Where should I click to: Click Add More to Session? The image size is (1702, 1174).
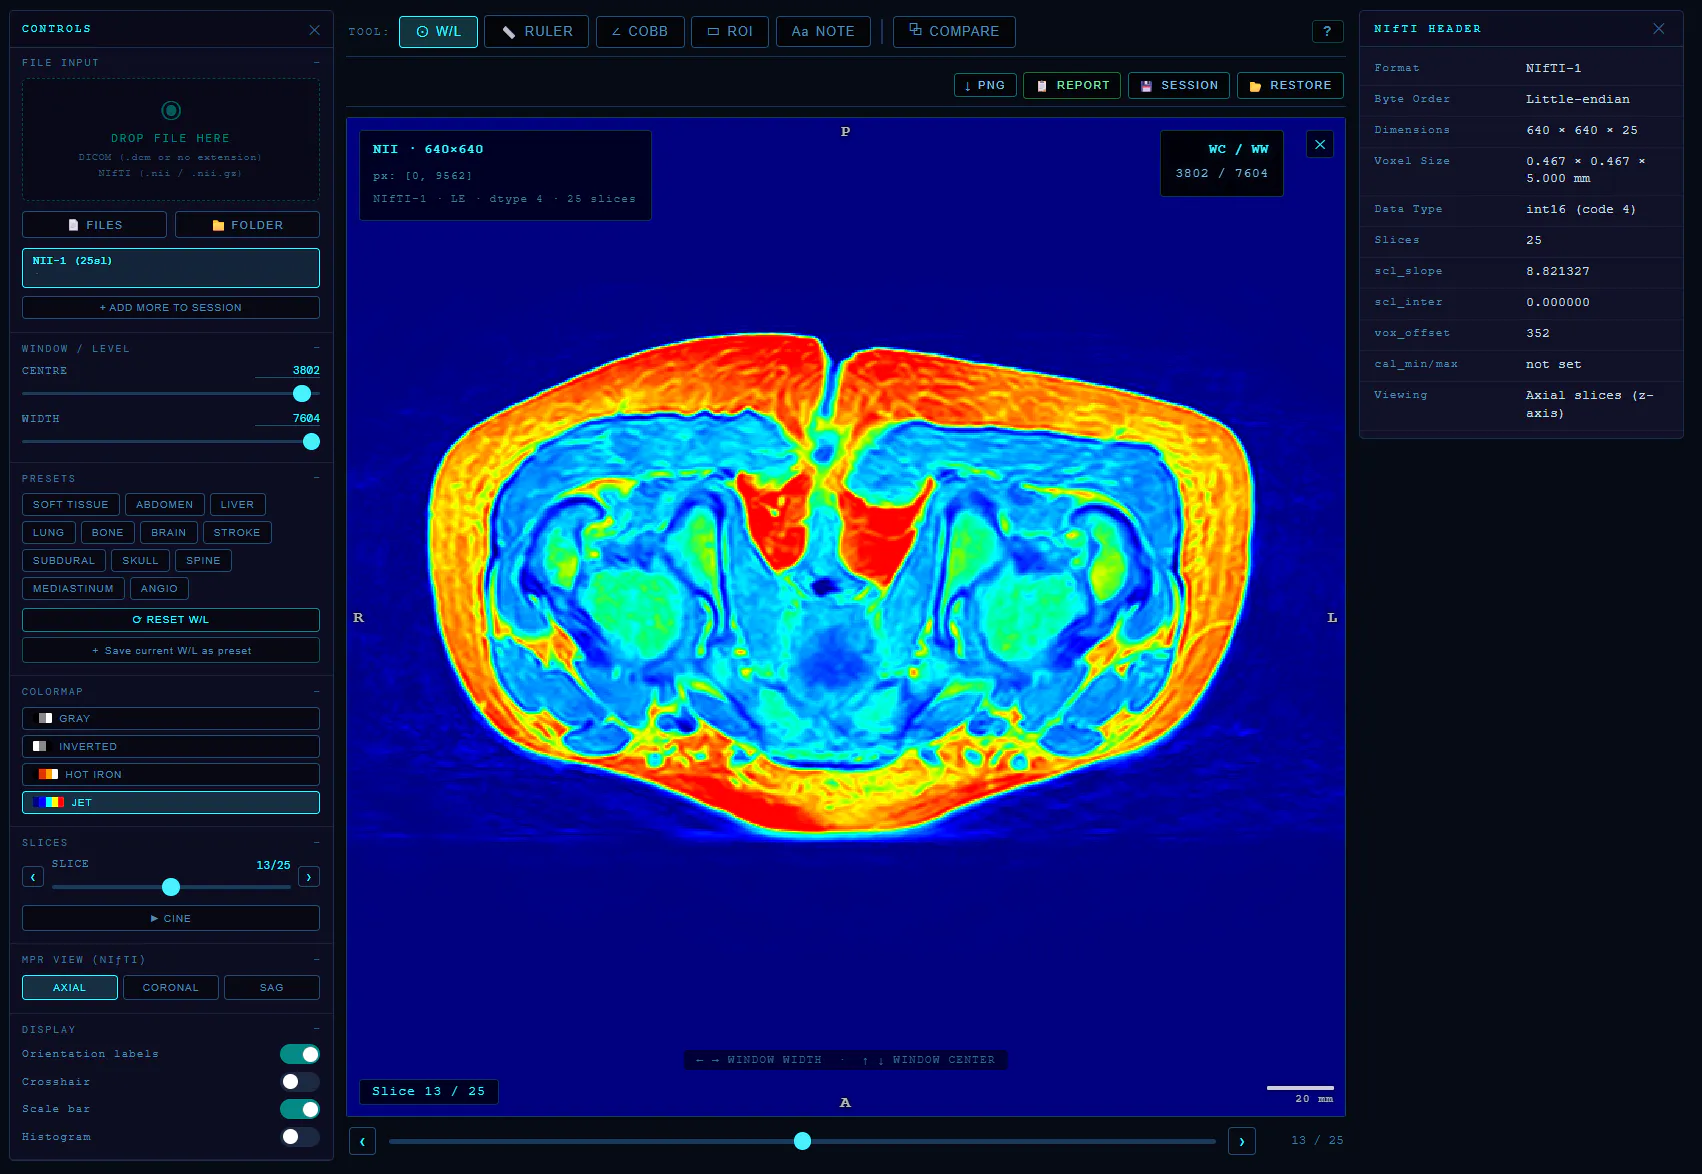(171, 307)
